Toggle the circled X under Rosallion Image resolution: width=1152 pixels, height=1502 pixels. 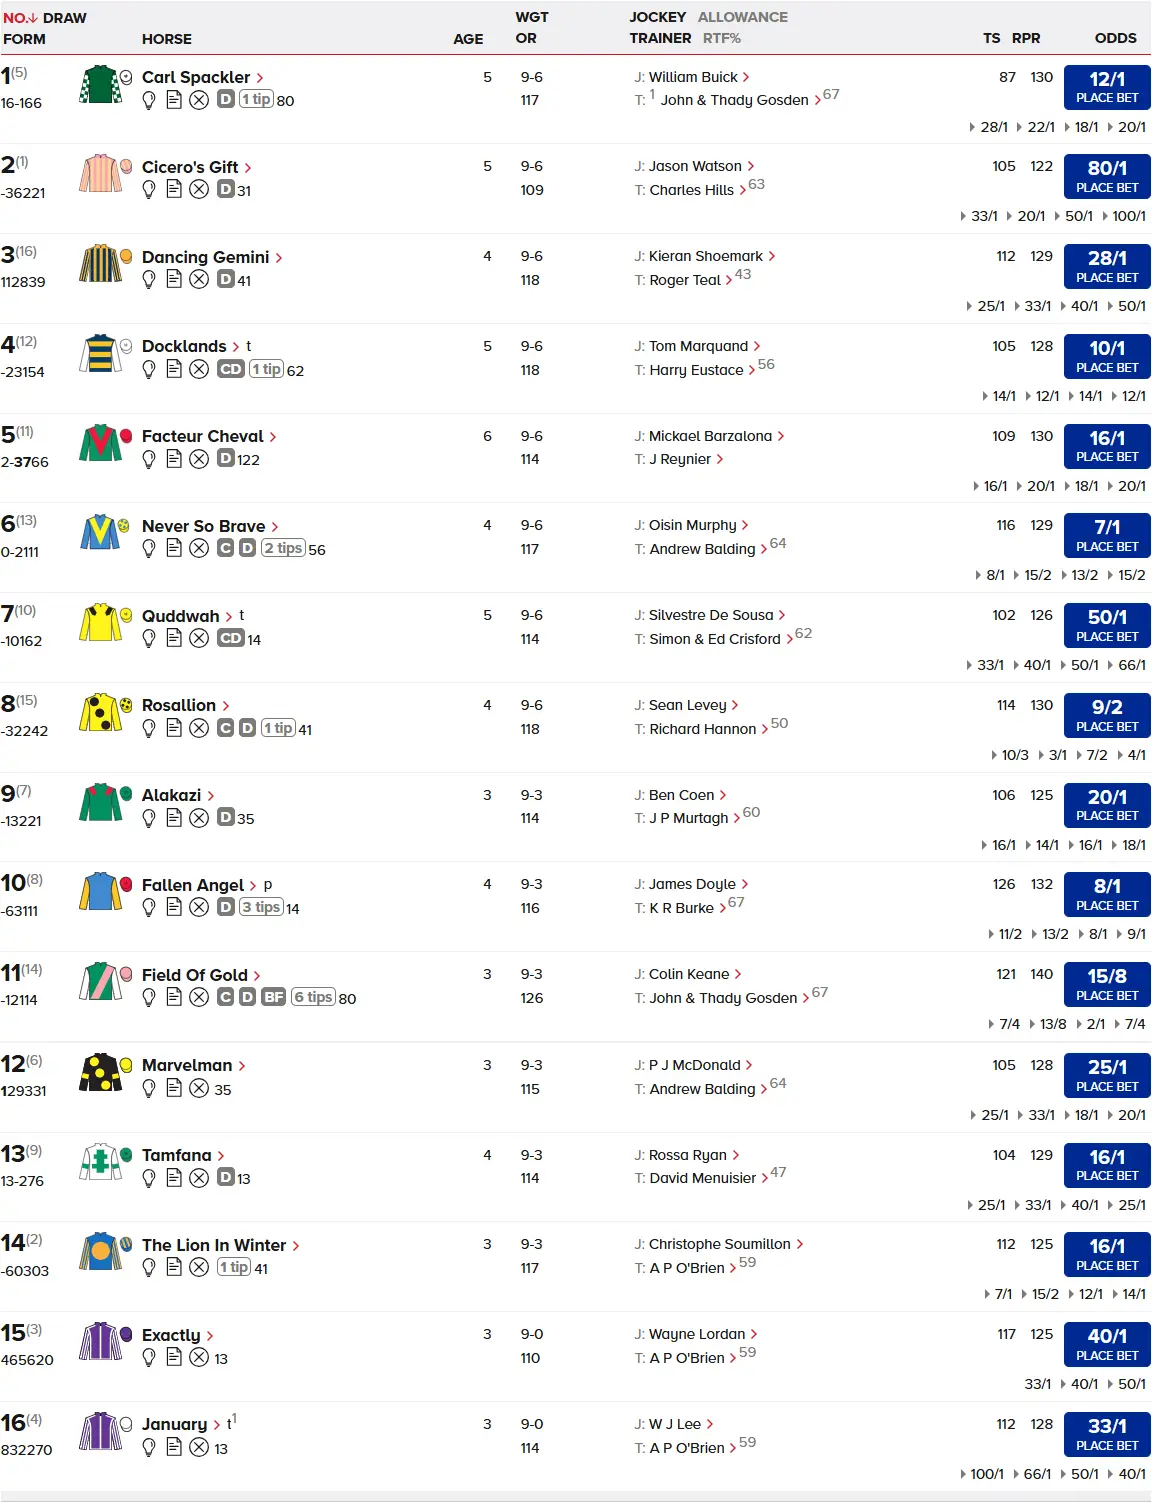[x=199, y=729]
